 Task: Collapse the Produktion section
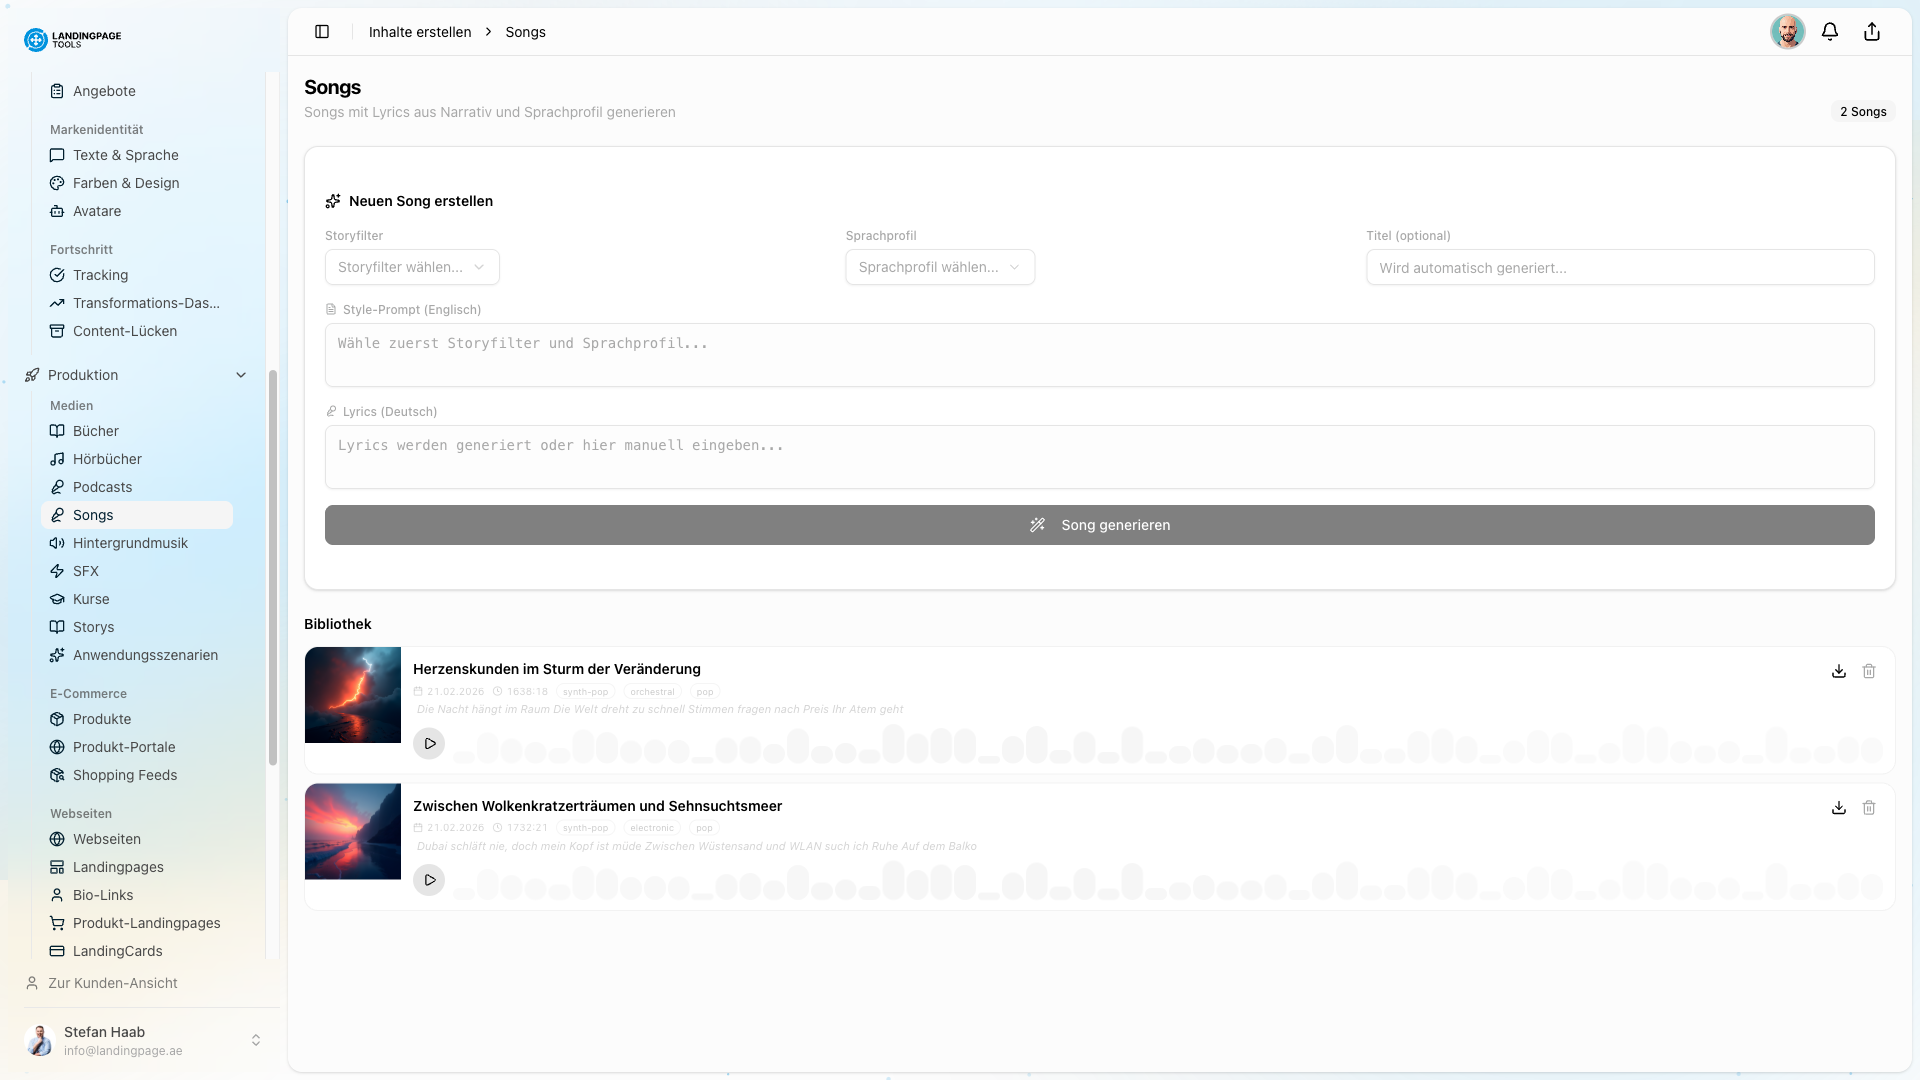pos(240,375)
